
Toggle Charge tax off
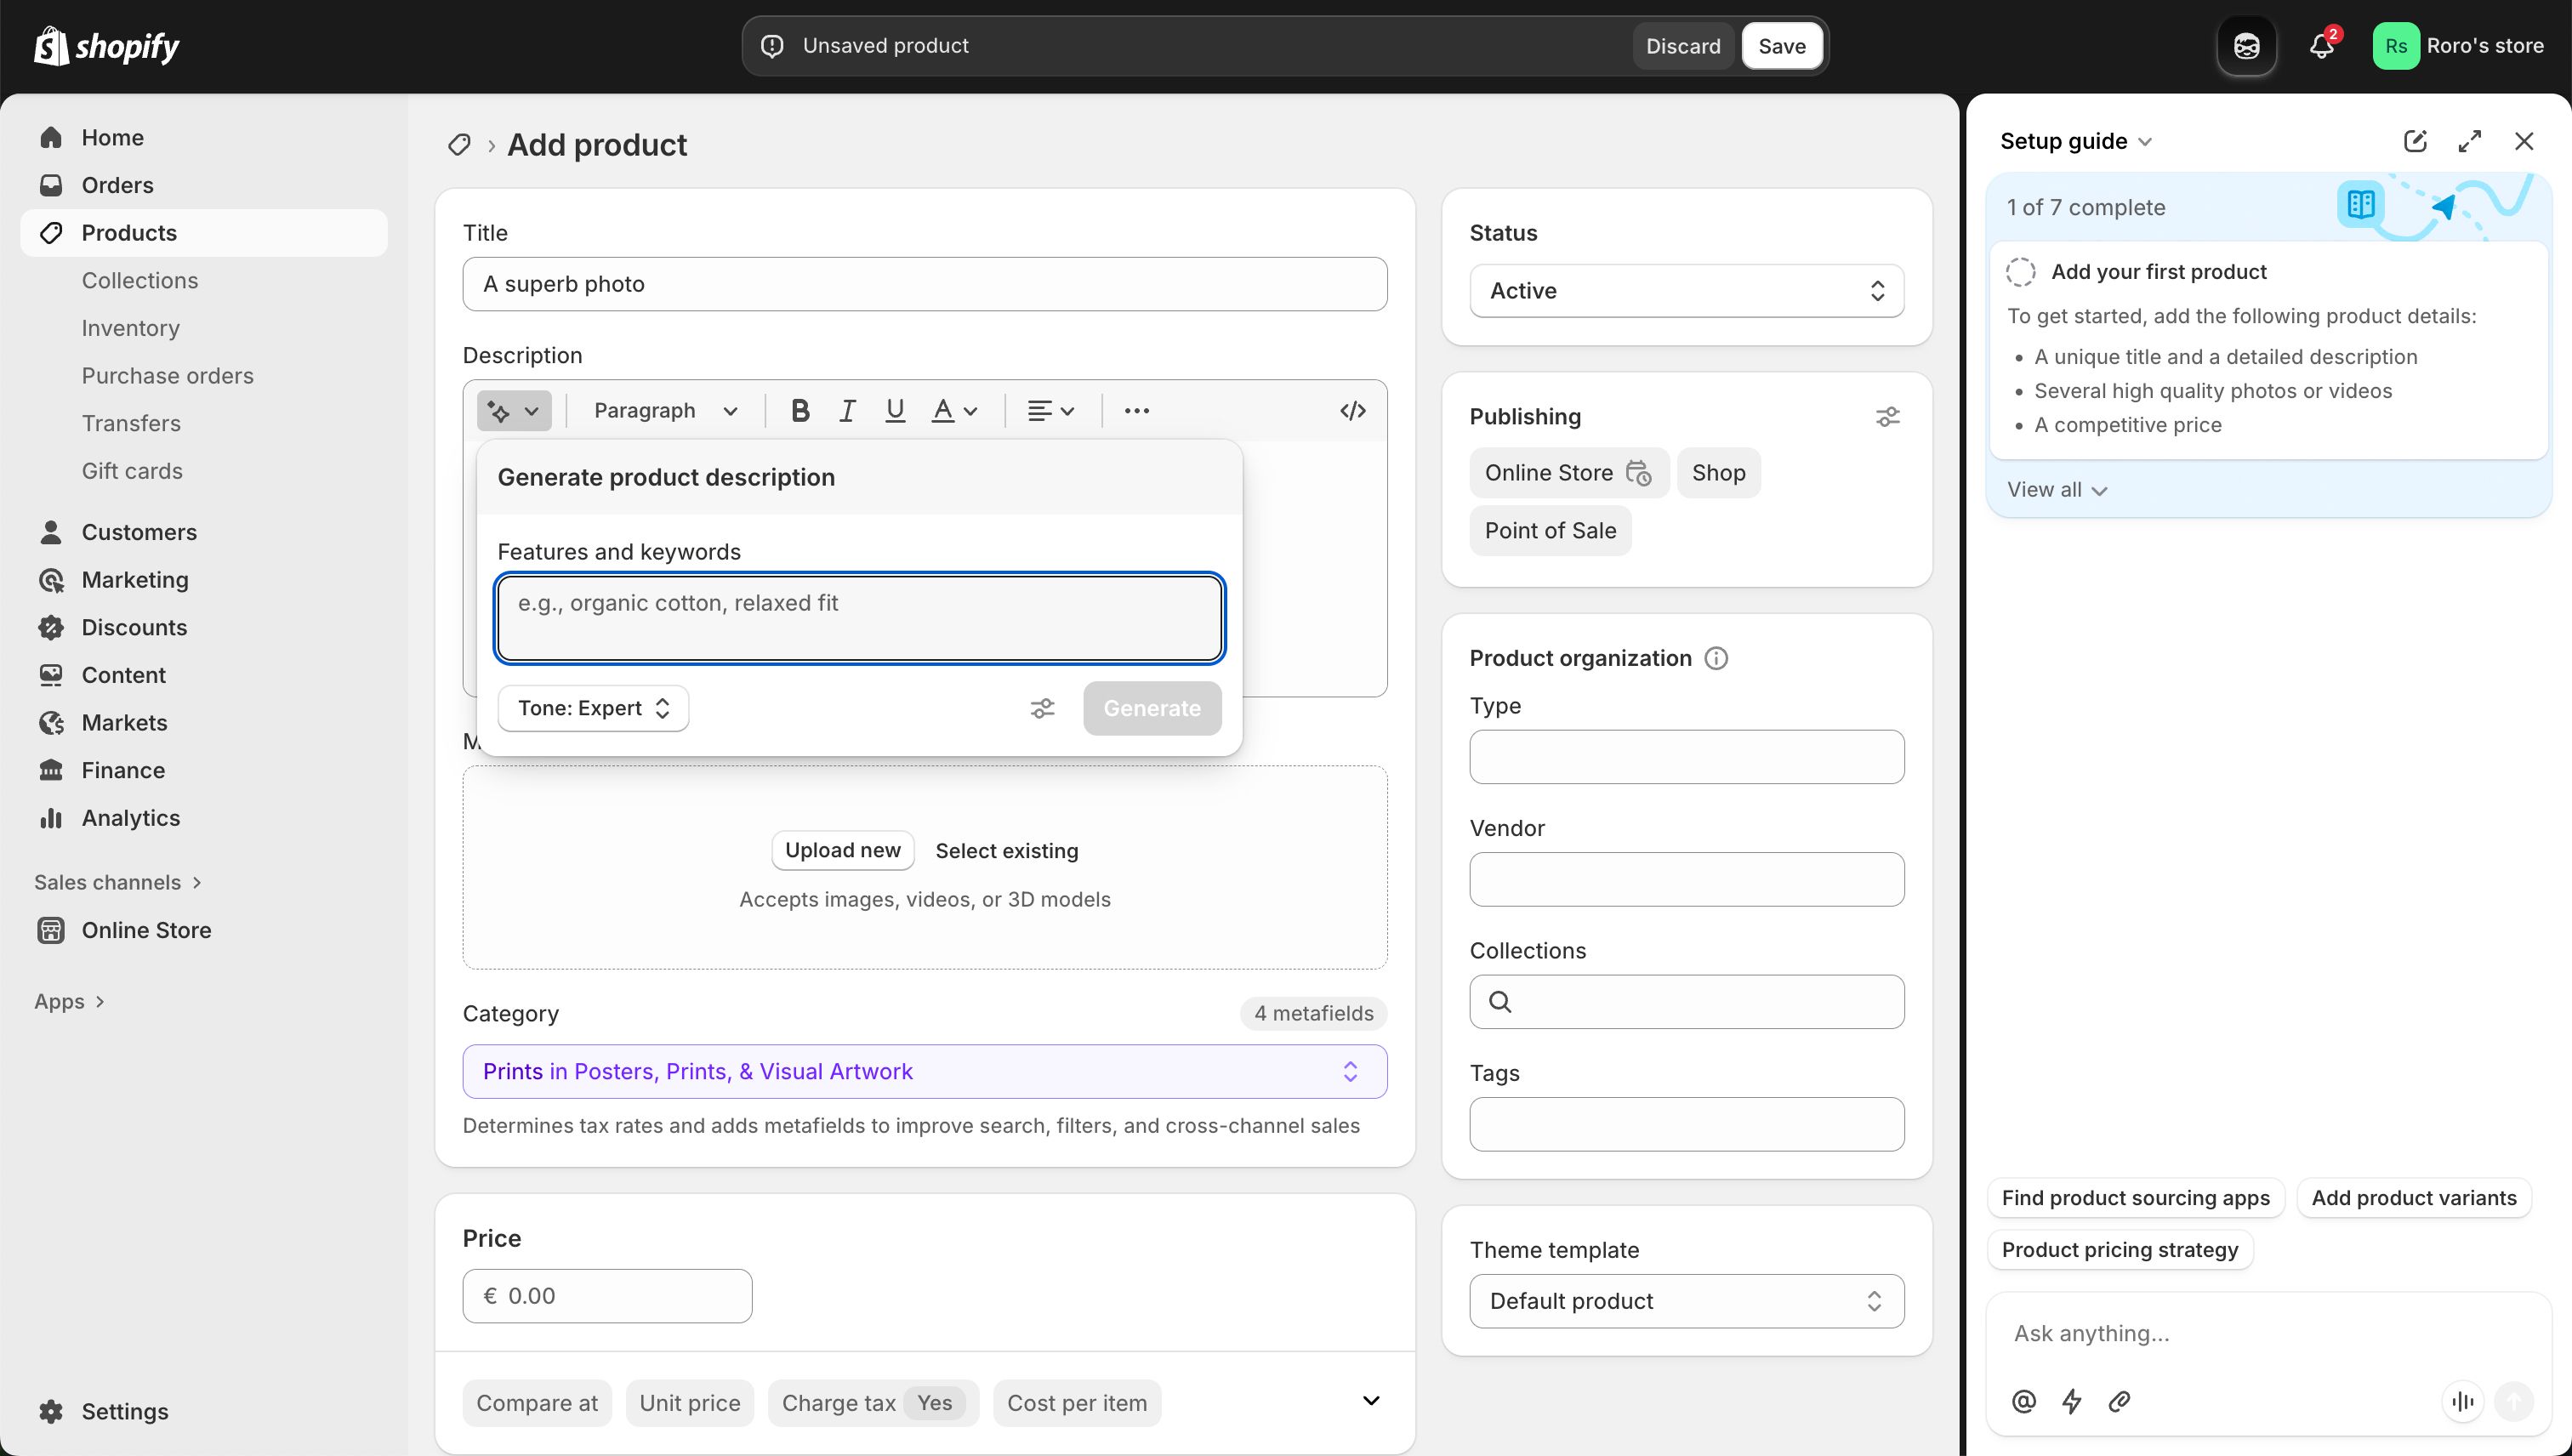tap(935, 1402)
